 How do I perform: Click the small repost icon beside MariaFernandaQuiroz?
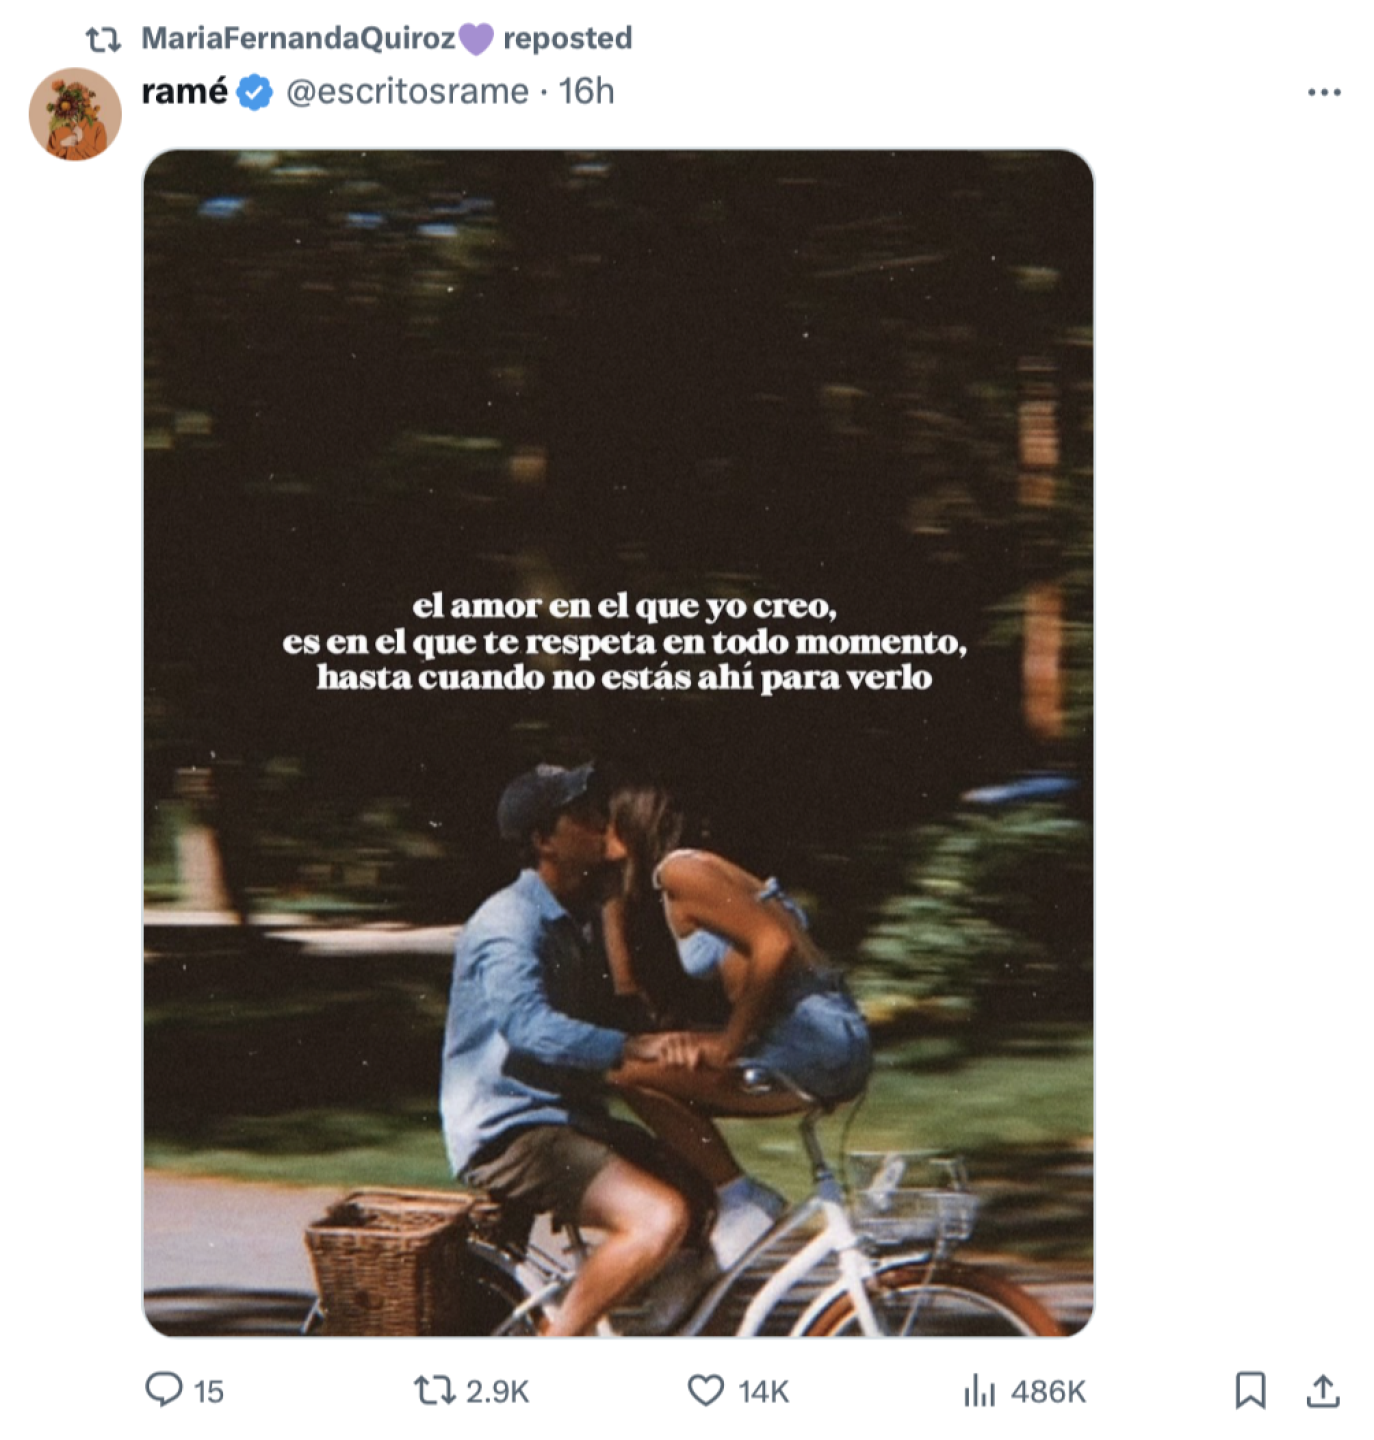point(103,39)
